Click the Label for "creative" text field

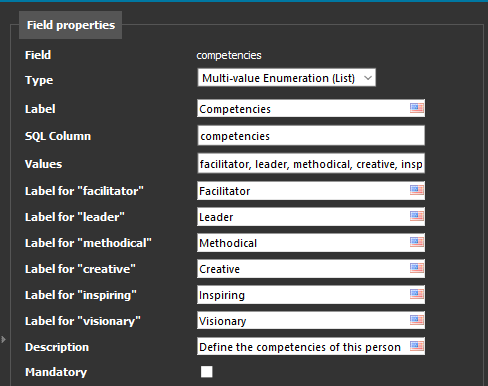pyautogui.click(x=303, y=268)
